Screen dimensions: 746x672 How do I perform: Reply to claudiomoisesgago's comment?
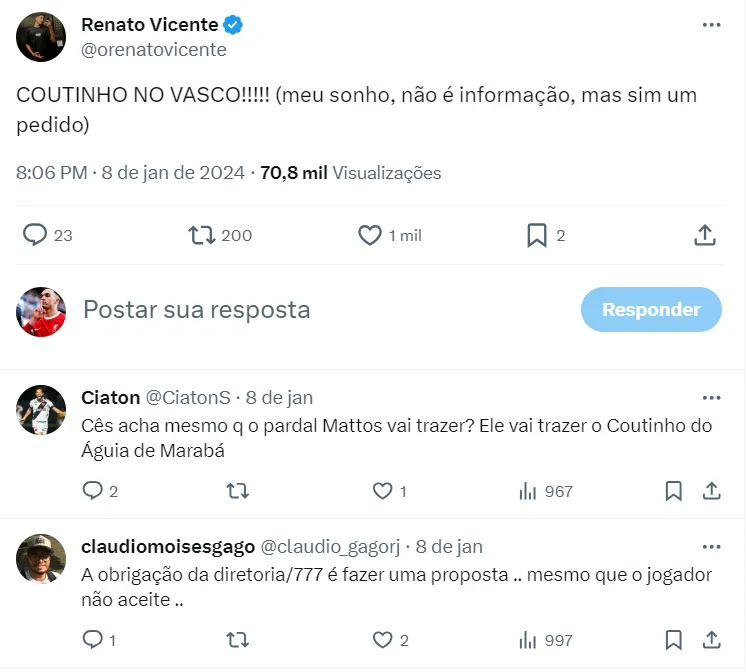coord(92,639)
